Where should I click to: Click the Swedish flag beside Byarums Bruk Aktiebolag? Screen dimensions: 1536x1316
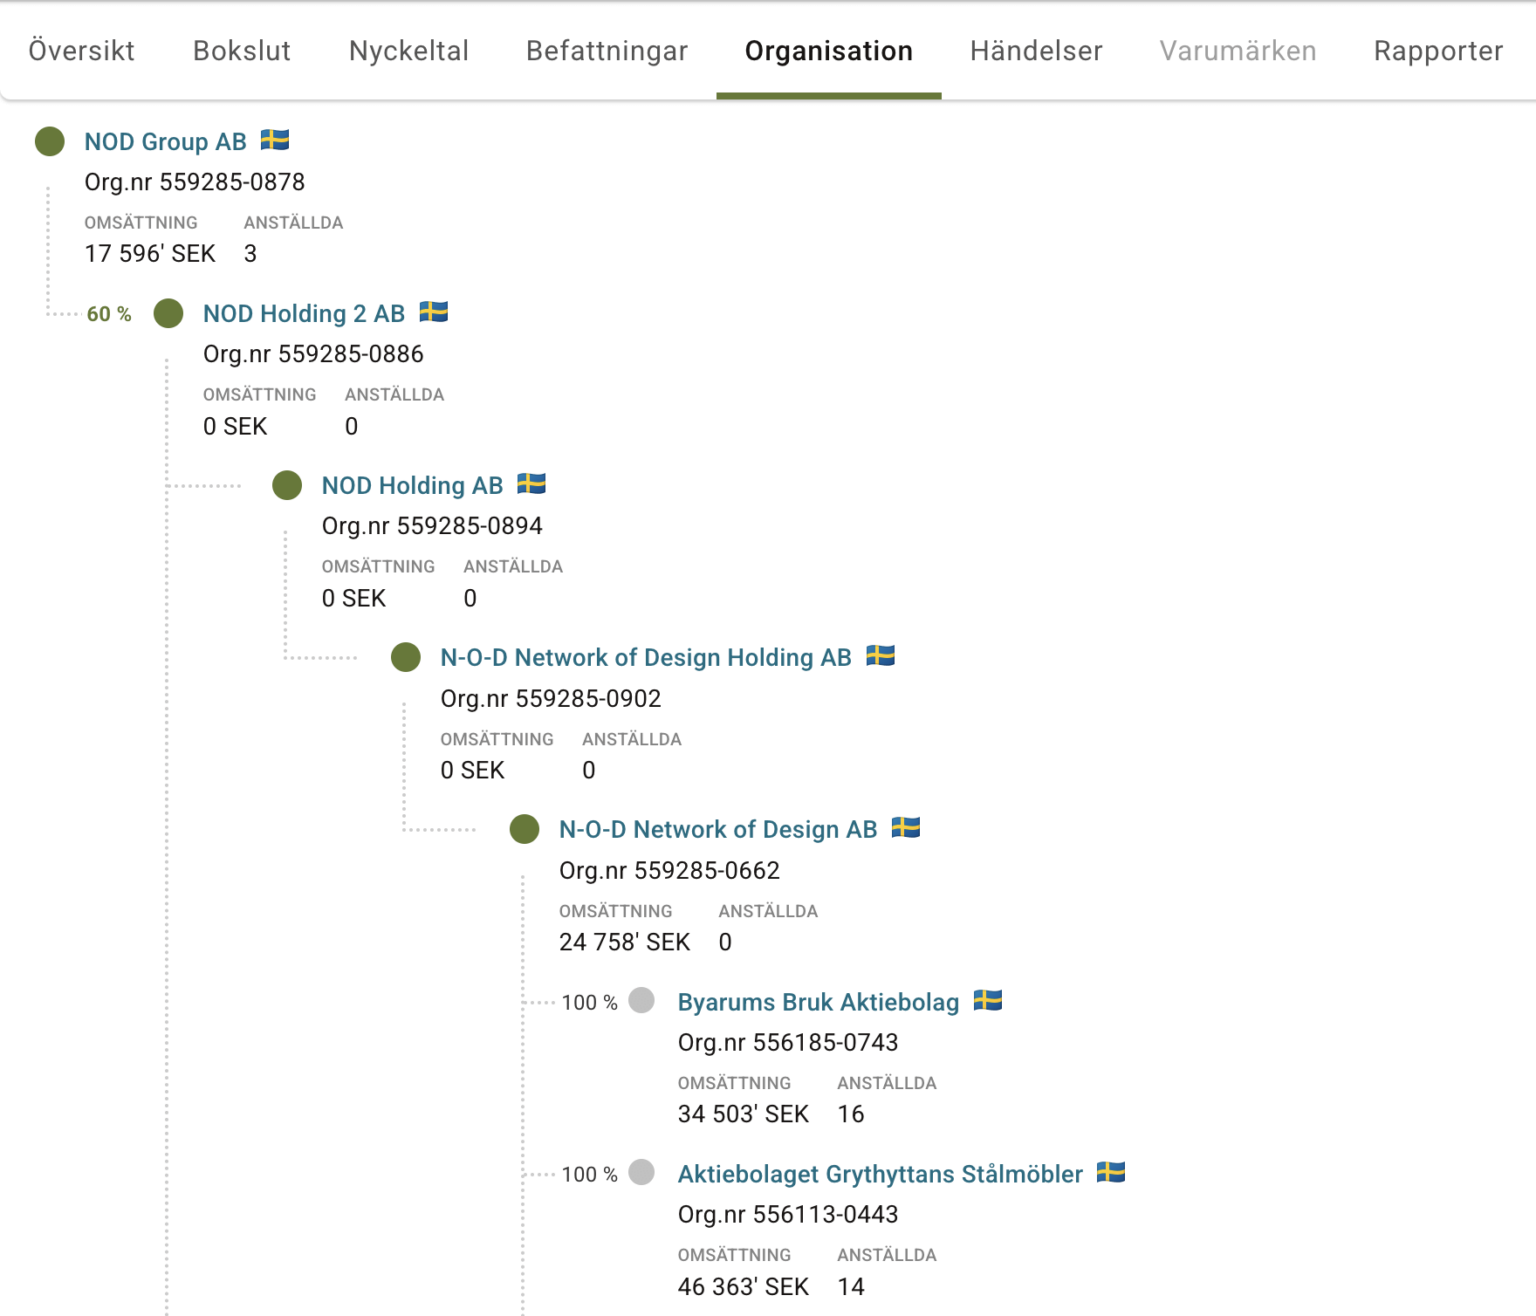click(x=988, y=1000)
